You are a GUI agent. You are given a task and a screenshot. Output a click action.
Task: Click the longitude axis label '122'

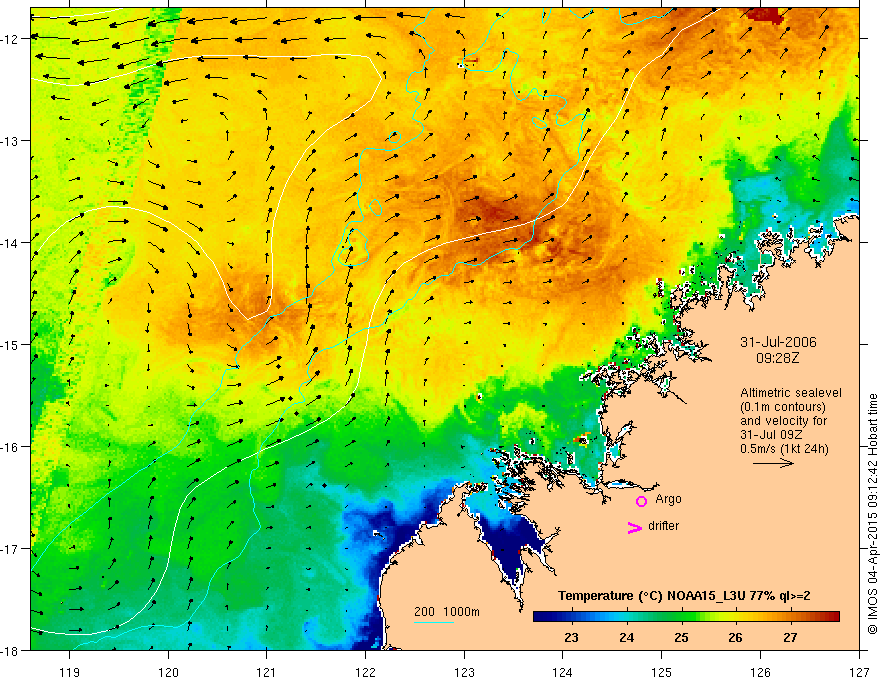click(x=365, y=672)
